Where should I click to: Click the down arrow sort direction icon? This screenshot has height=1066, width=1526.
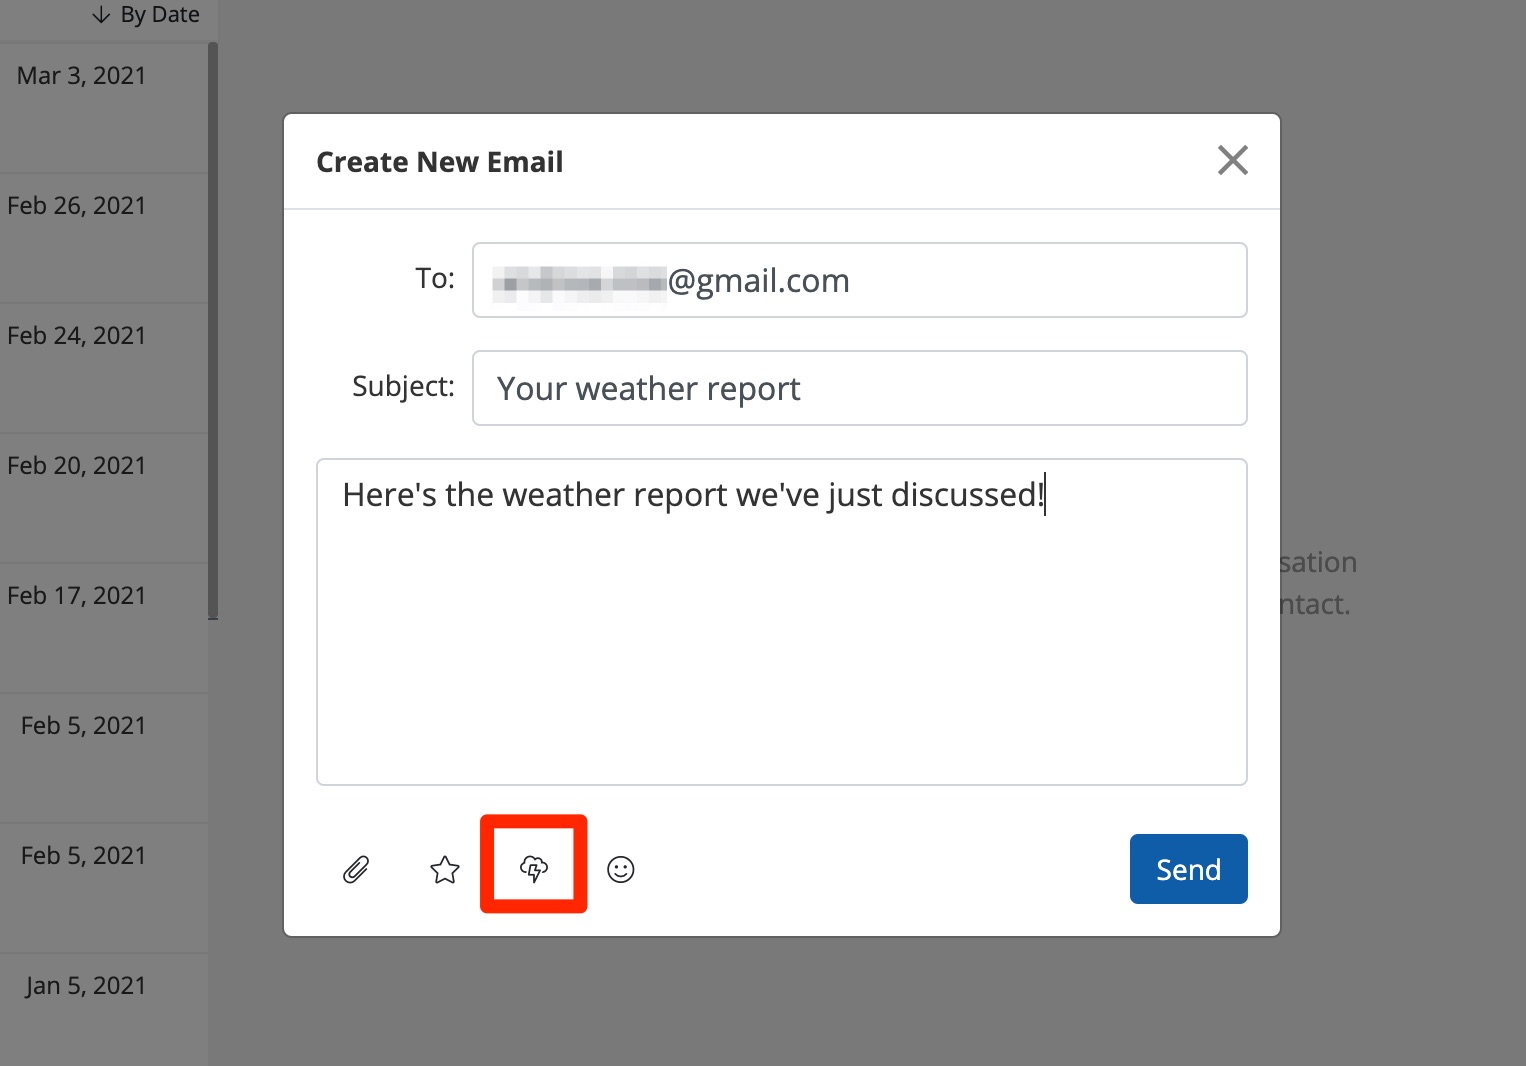tap(101, 15)
